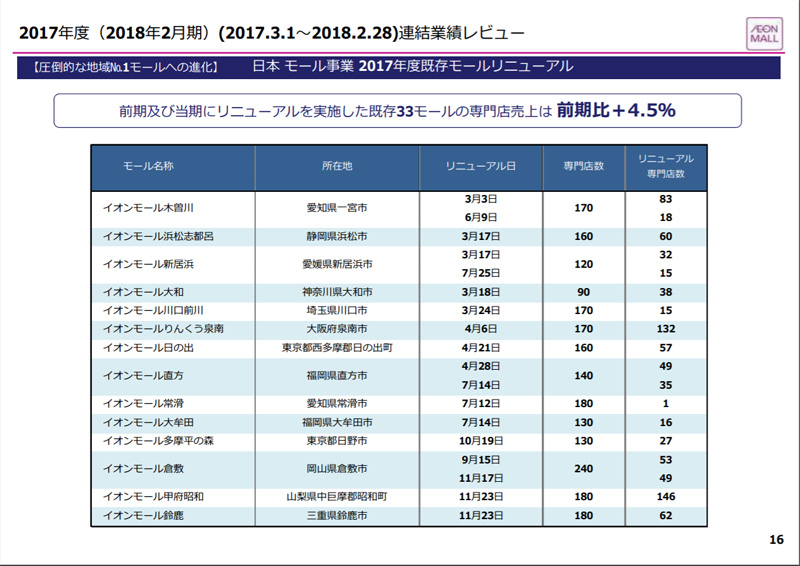Click the リニューアル日 column header
Screen dimensions: 800x566
(481, 166)
